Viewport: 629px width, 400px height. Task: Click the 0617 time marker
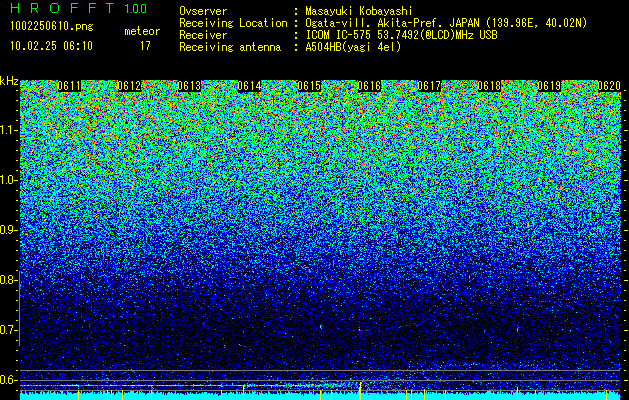[429, 86]
